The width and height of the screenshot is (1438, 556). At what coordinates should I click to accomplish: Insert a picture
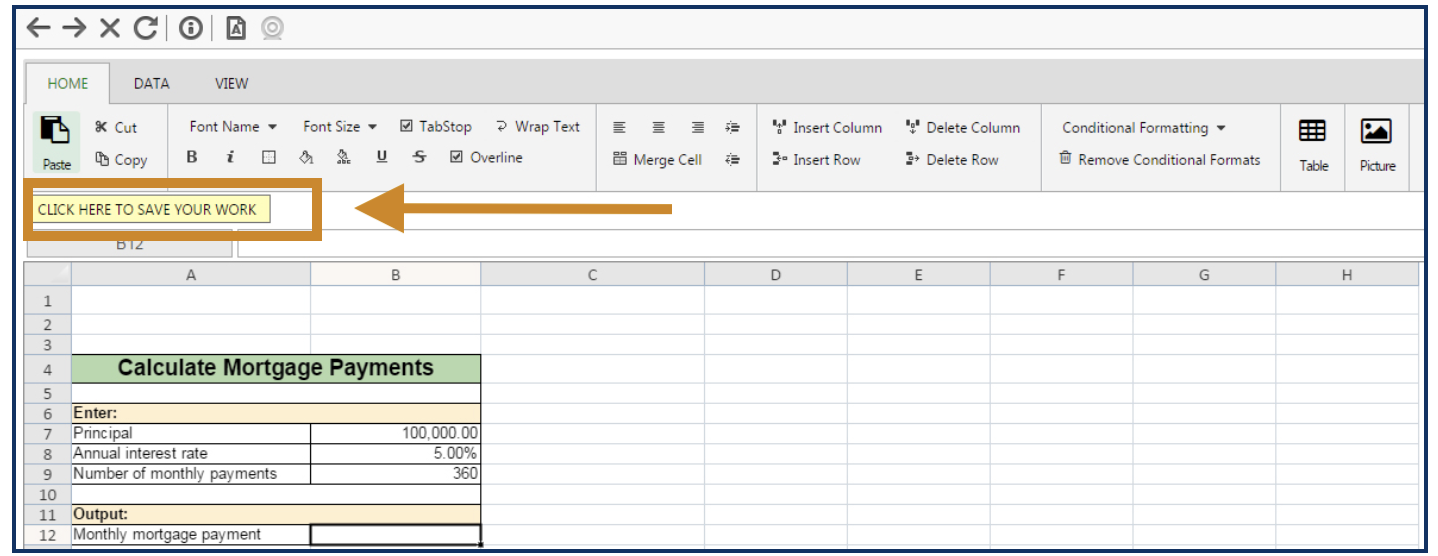click(1377, 145)
